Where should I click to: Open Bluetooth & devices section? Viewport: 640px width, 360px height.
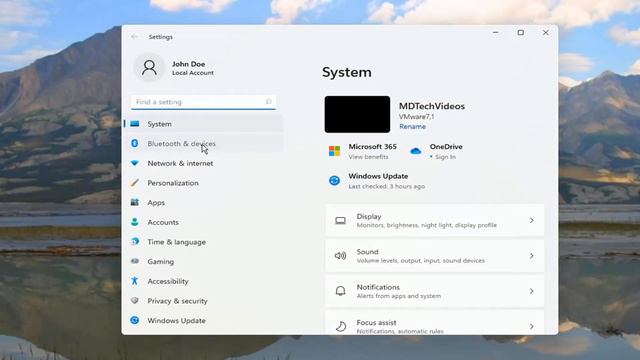(203, 143)
